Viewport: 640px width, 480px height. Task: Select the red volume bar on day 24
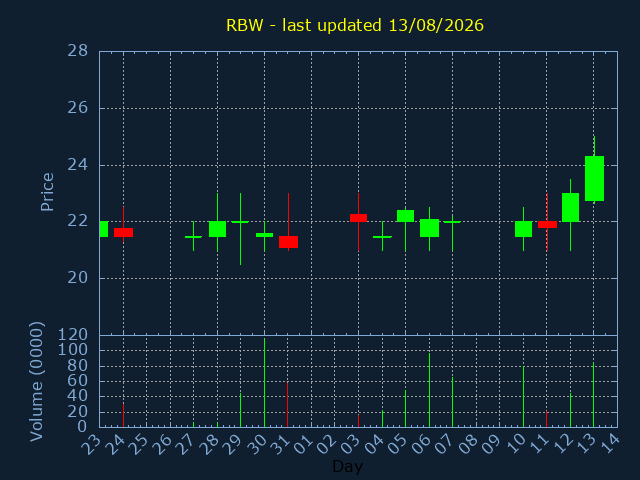click(x=123, y=416)
